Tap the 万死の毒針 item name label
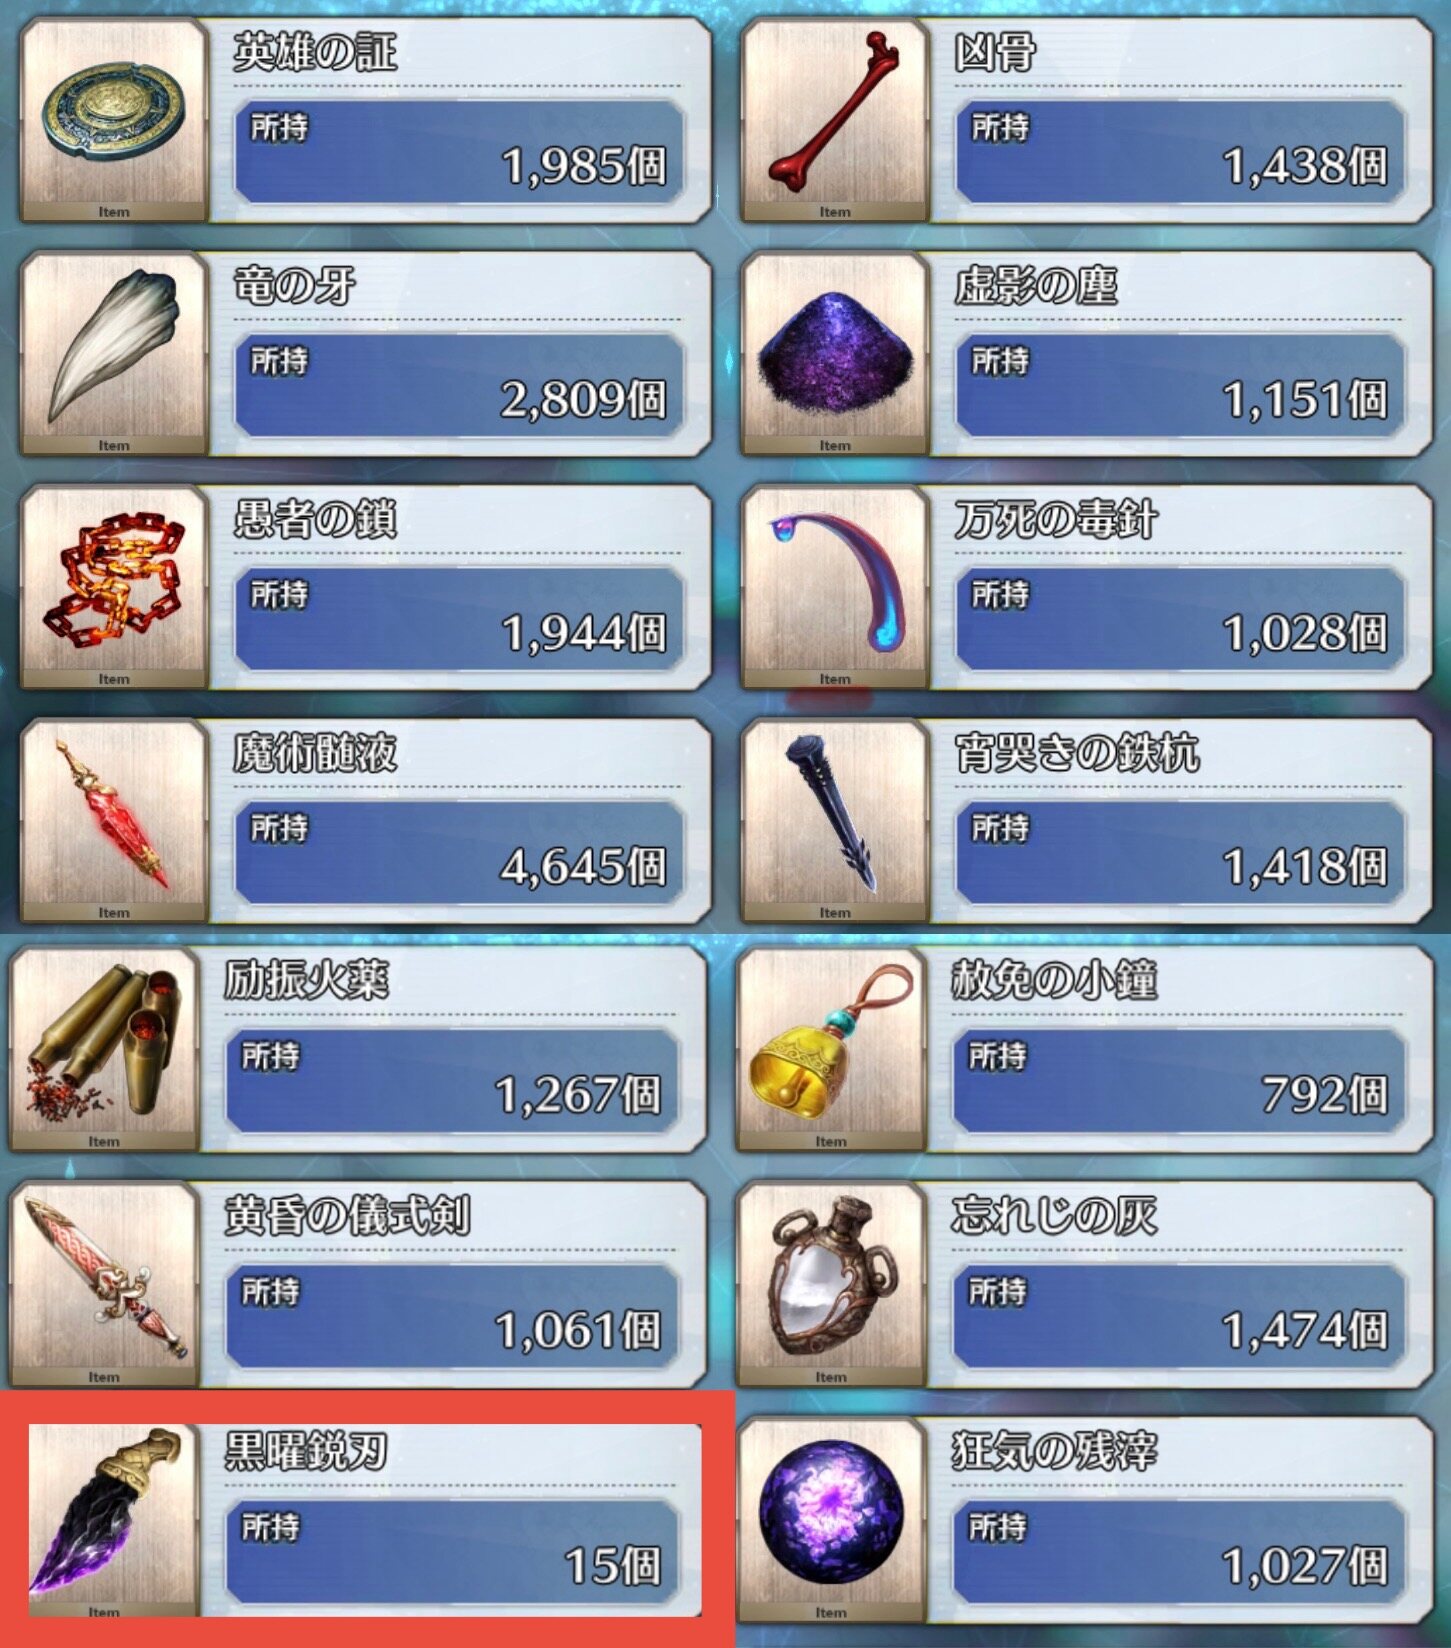Viewport: 1451px width, 1648px height. click(x=1057, y=520)
